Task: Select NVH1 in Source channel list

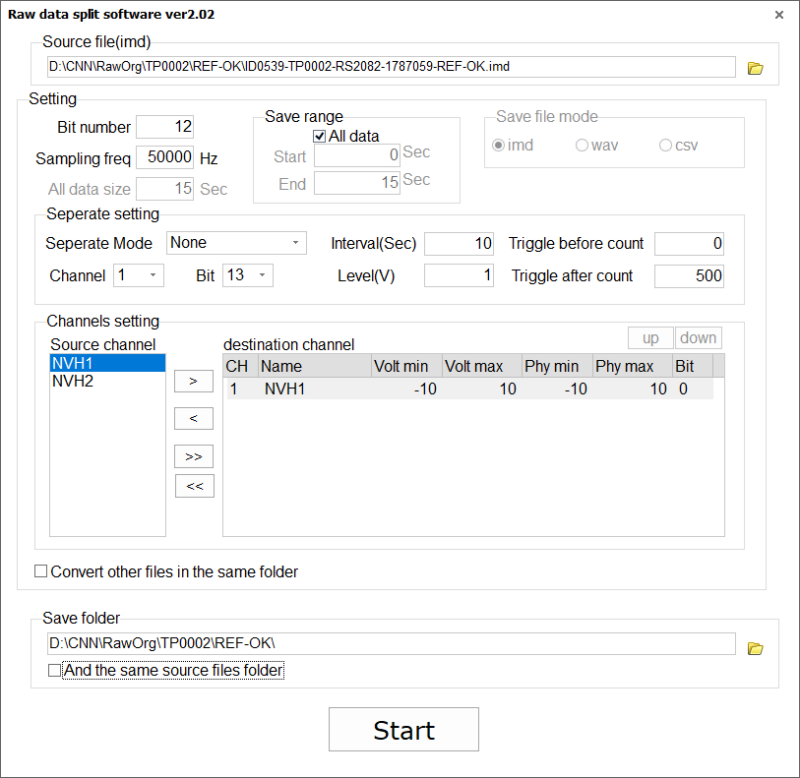Action: [108, 363]
